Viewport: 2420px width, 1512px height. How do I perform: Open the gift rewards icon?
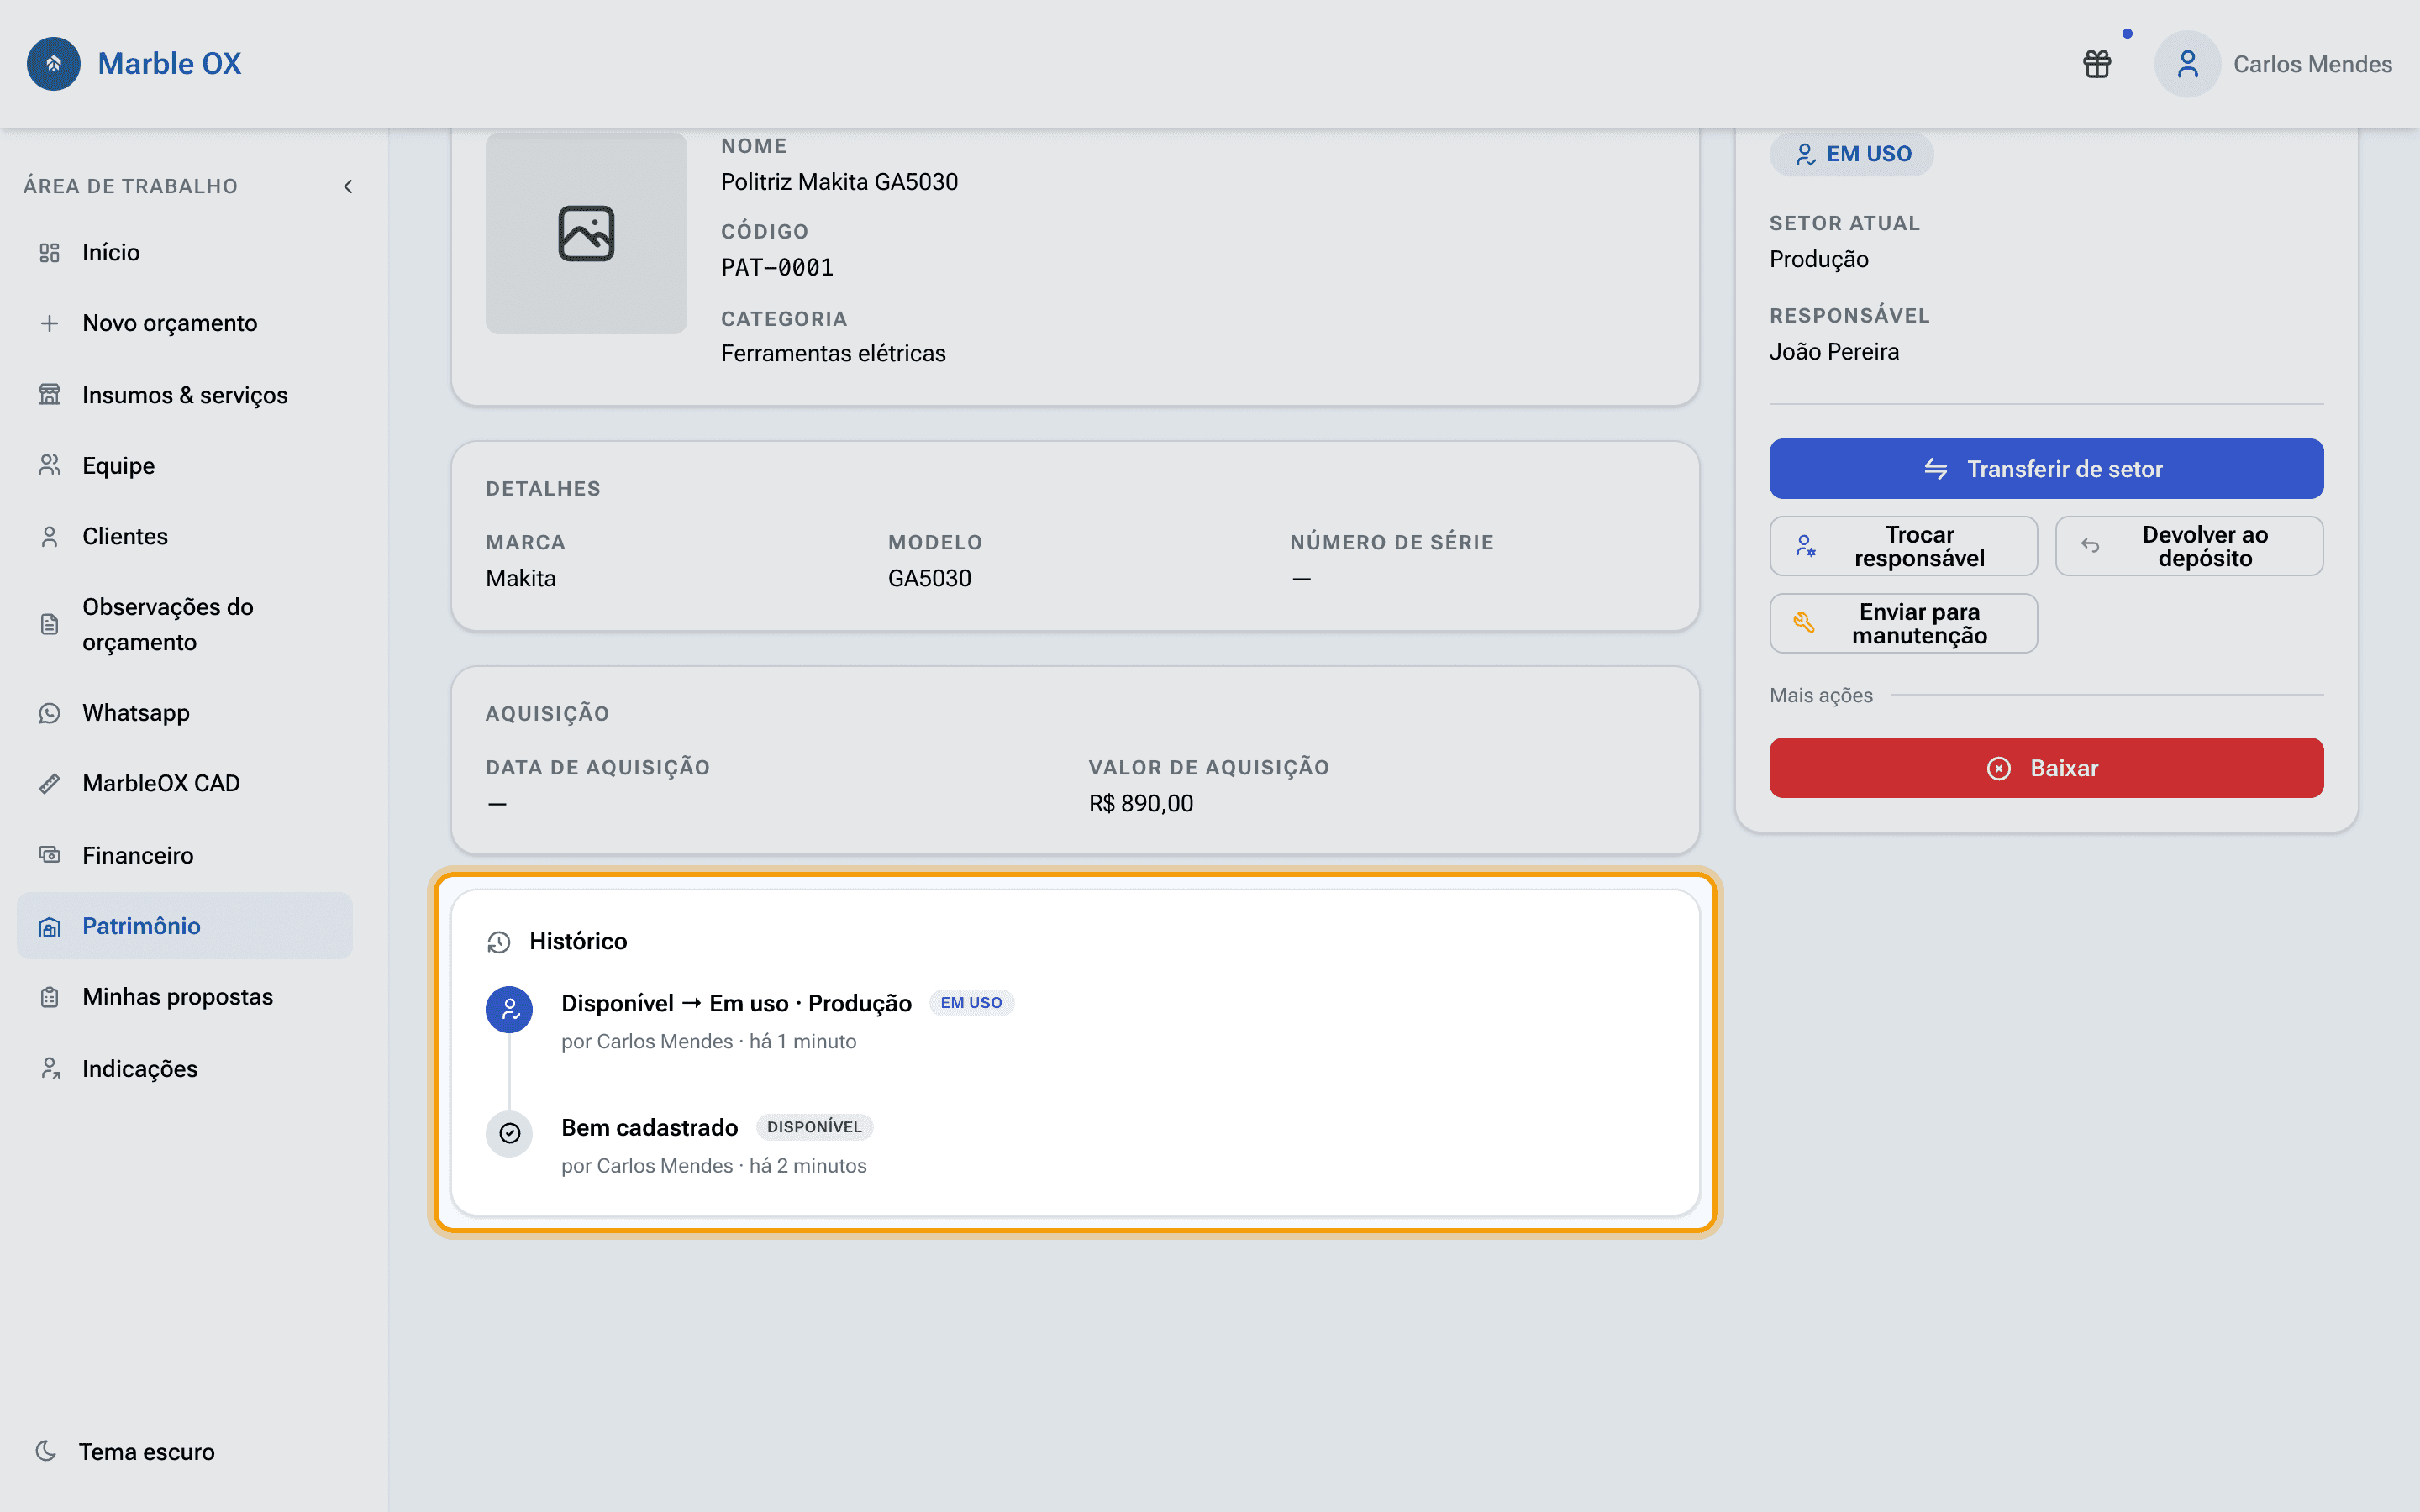2097,64
